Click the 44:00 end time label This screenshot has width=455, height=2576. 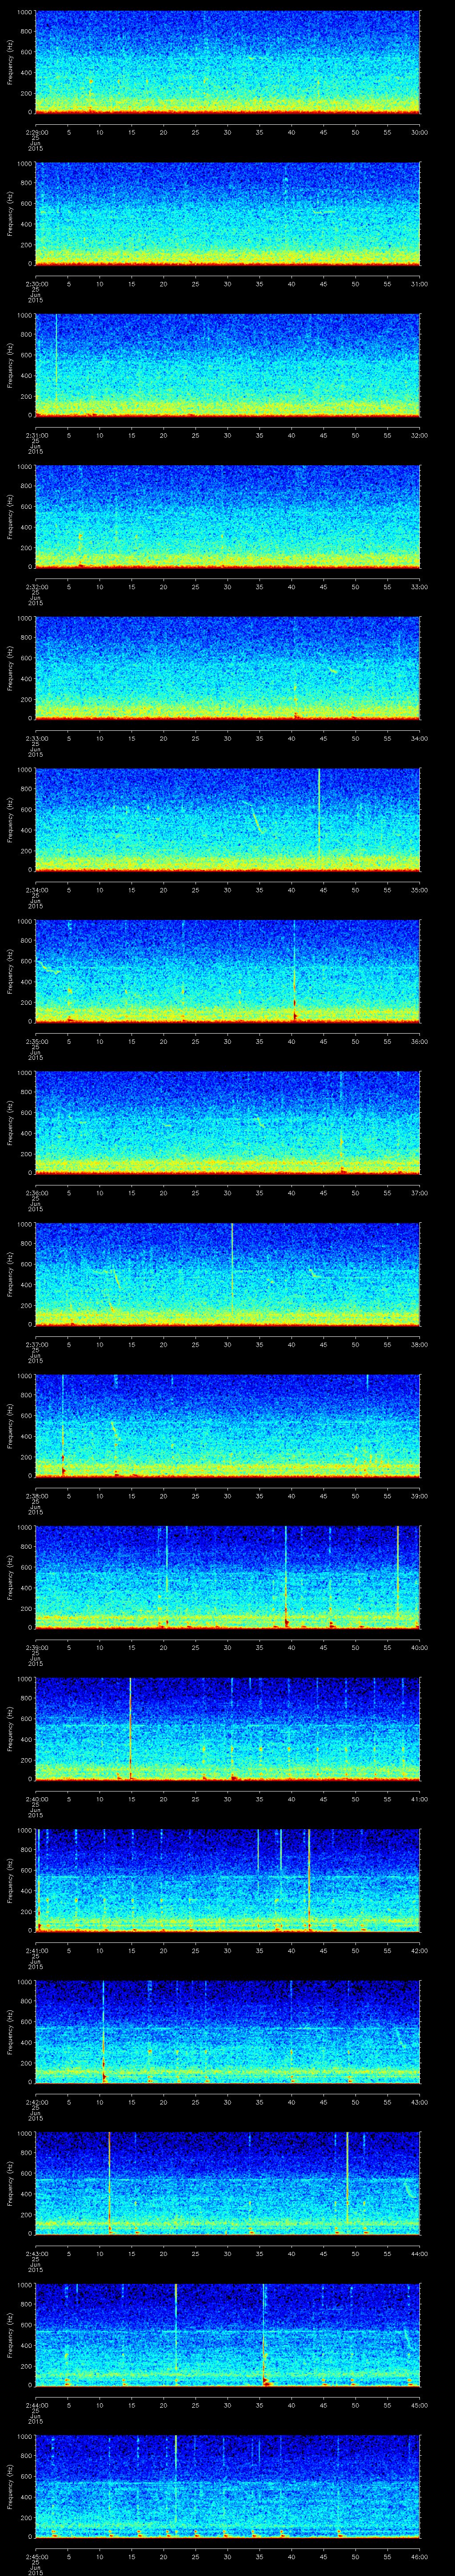point(419,2253)
